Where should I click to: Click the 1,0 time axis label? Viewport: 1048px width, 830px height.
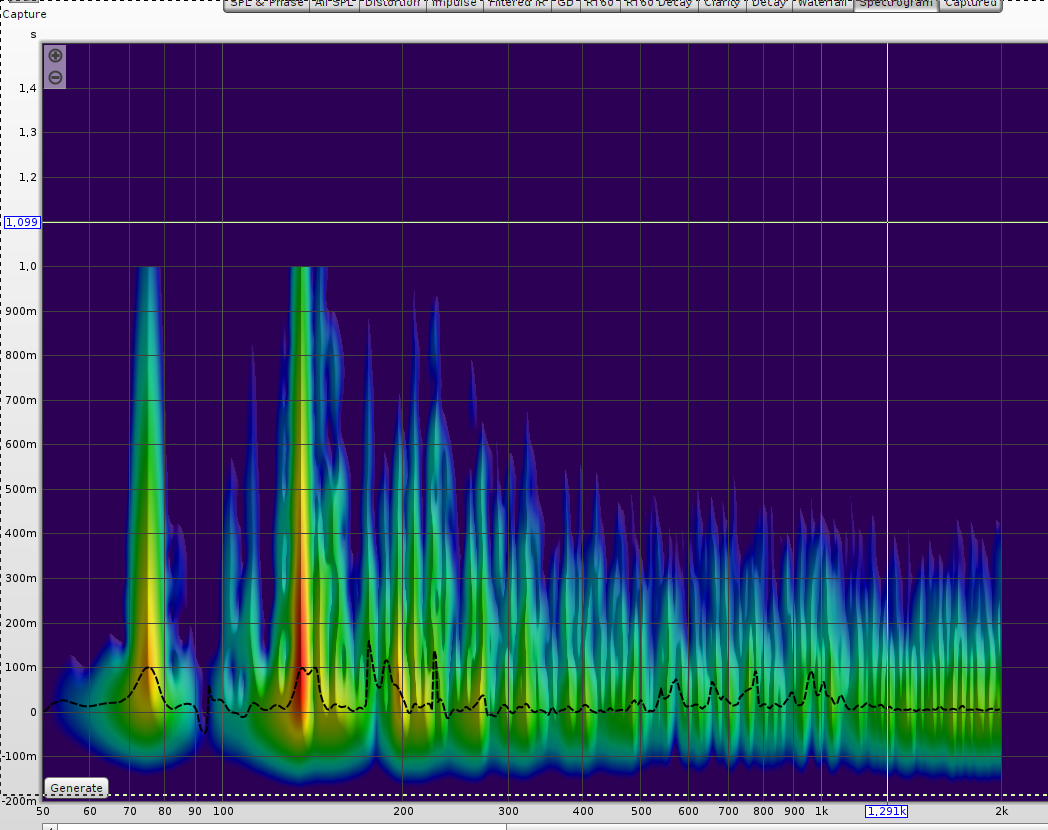coord(27,266)
